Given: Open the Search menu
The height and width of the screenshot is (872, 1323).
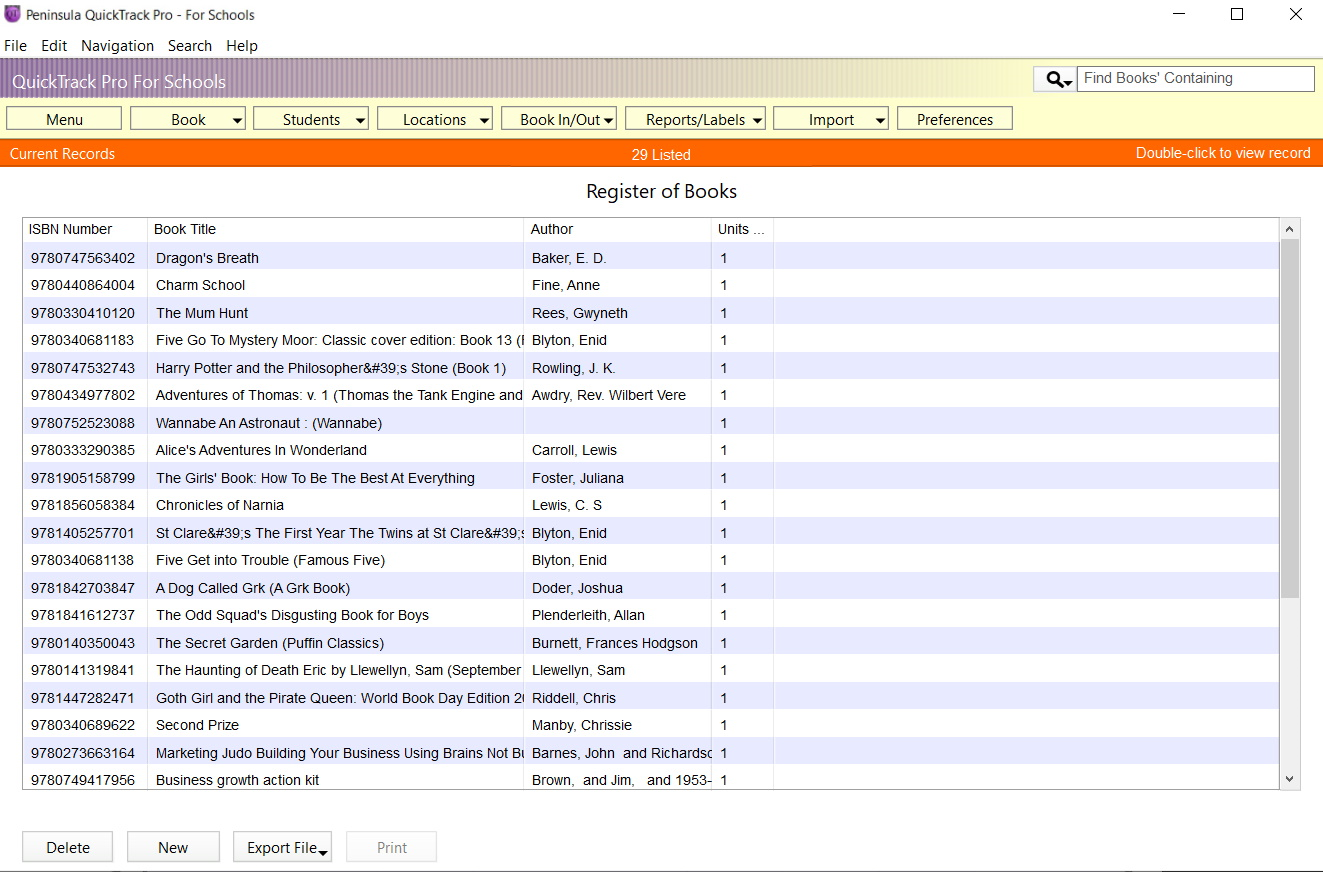Looking at the screenshot, I should 190,46.
